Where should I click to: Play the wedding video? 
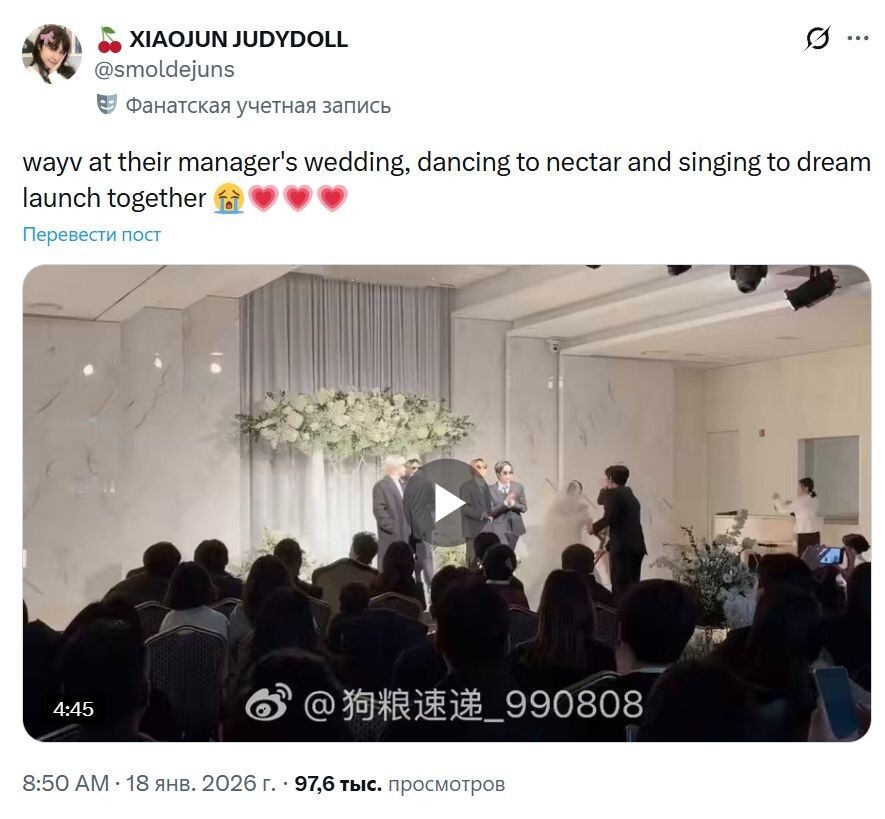click(448, 503)
